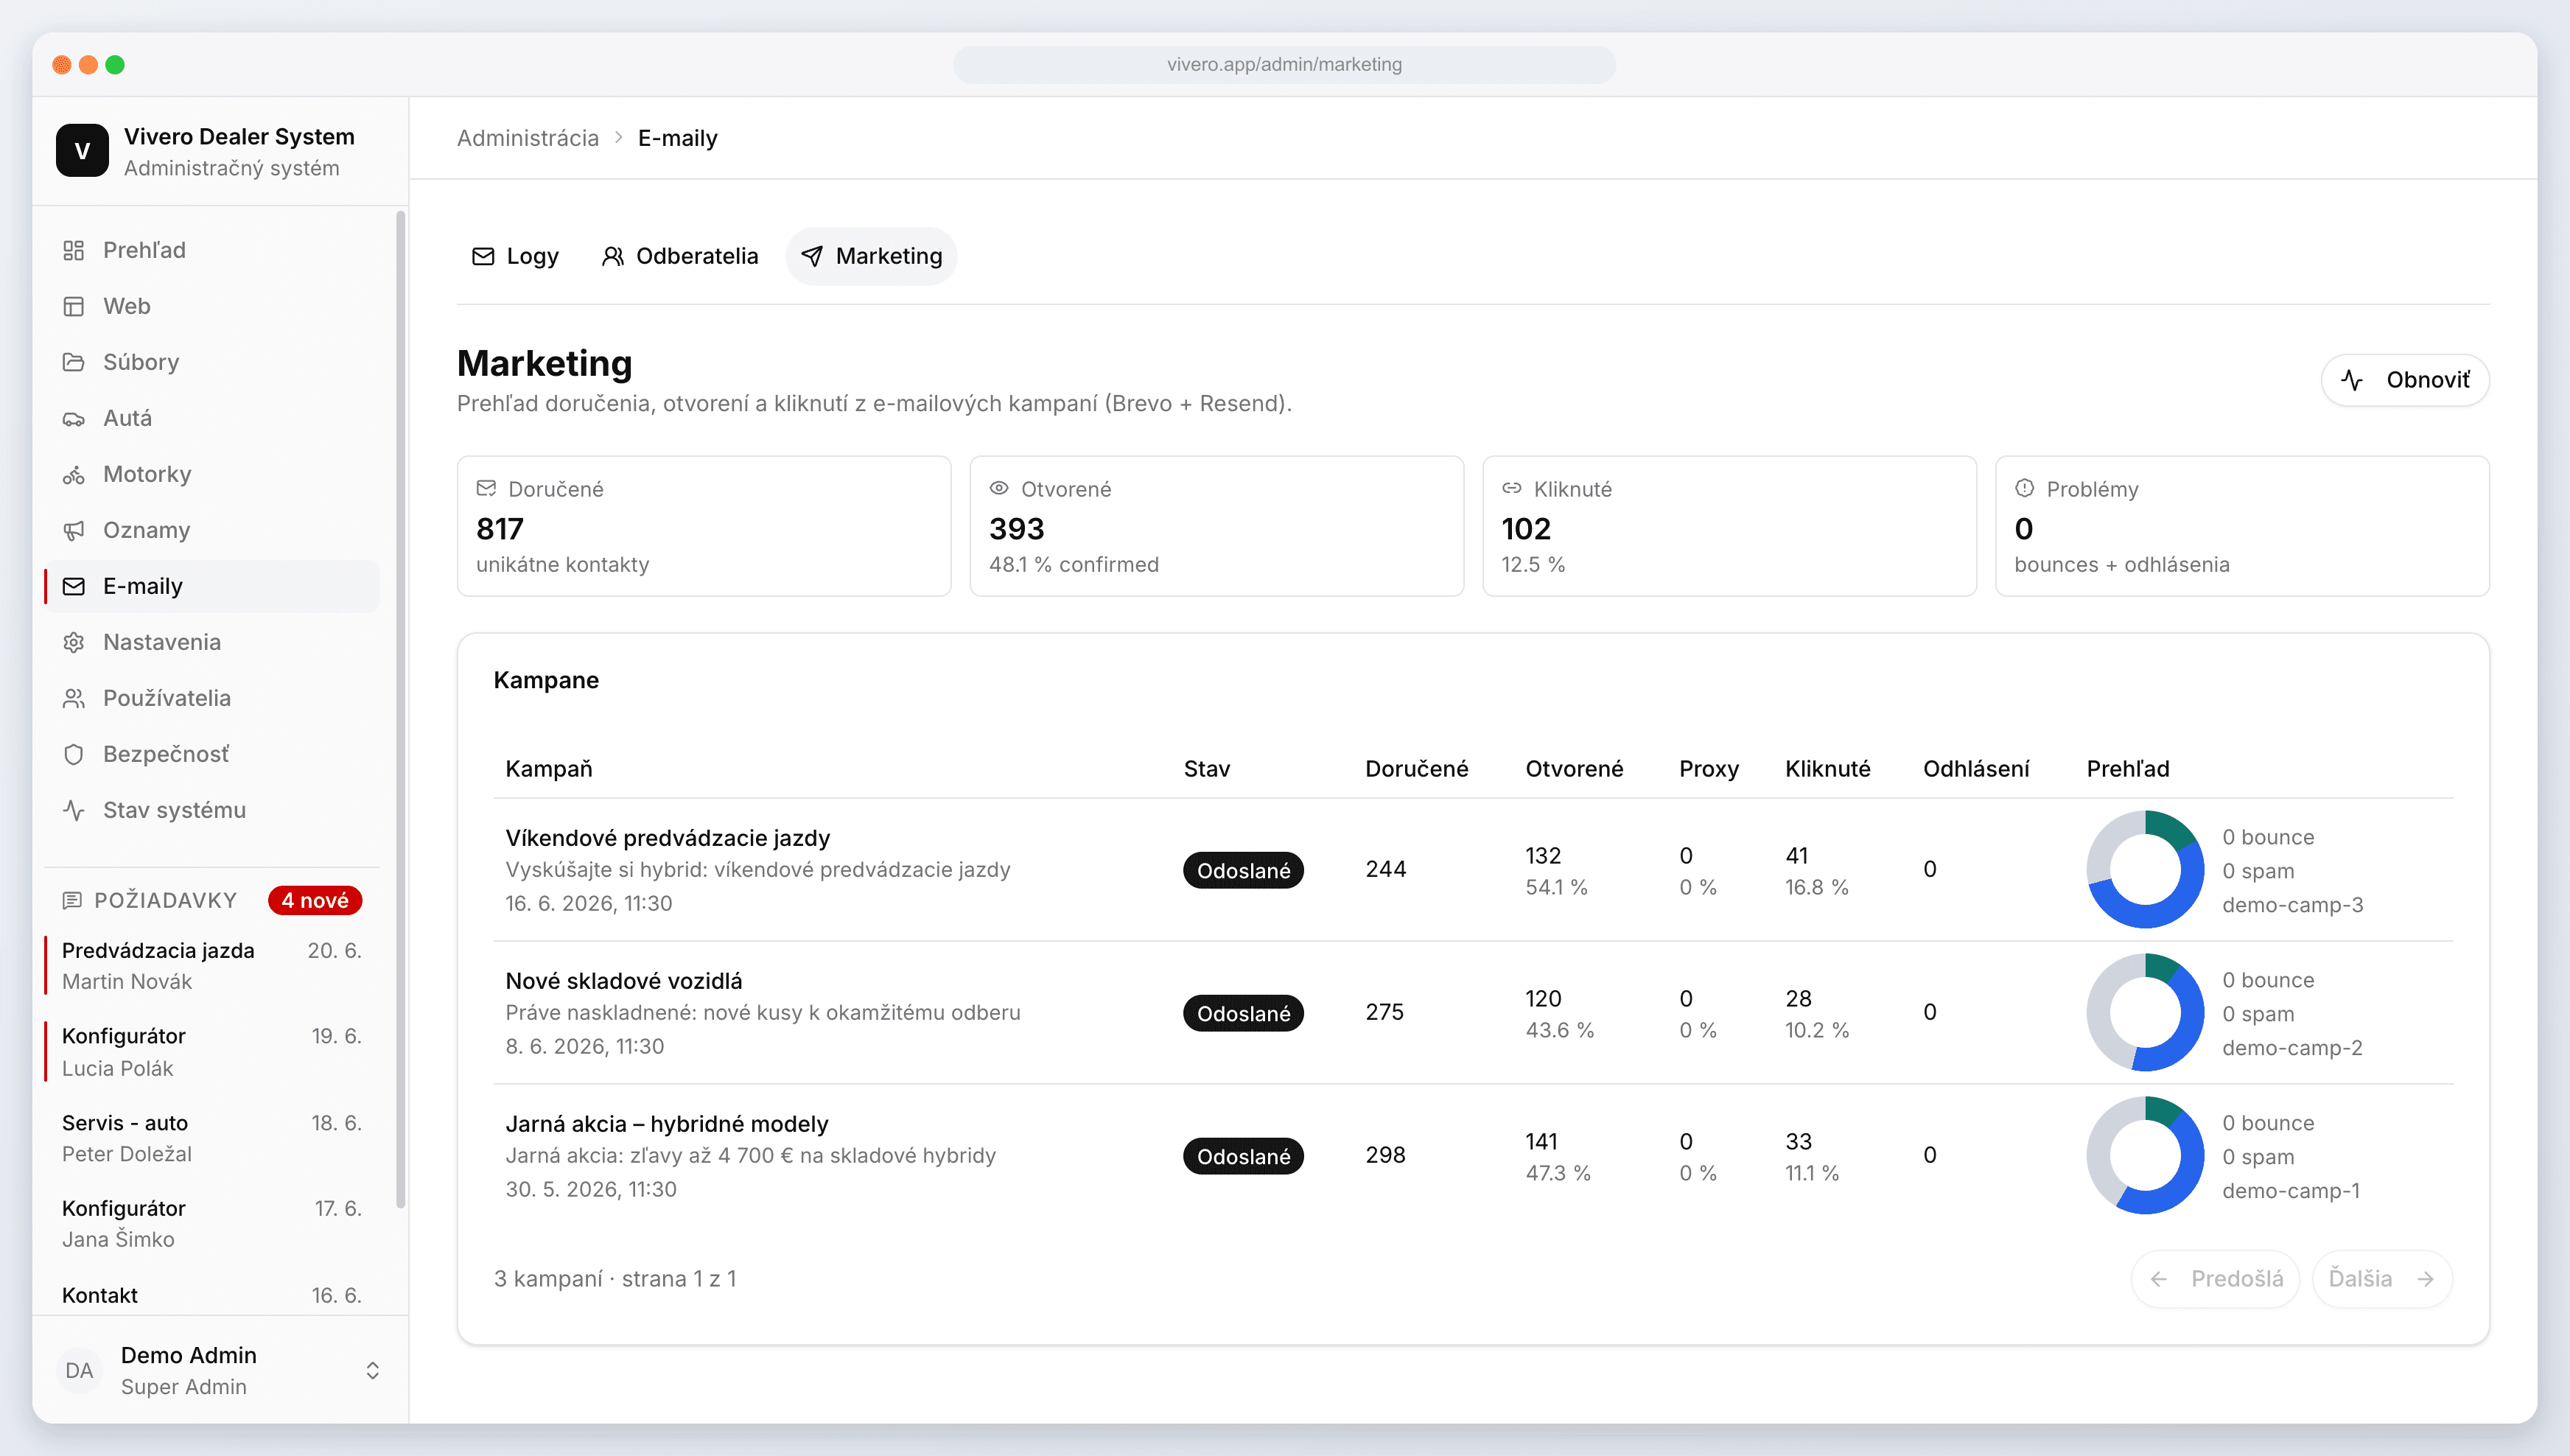Click the Administrácia breadcrumb link
The image size is (2570, 1456).
527,138
